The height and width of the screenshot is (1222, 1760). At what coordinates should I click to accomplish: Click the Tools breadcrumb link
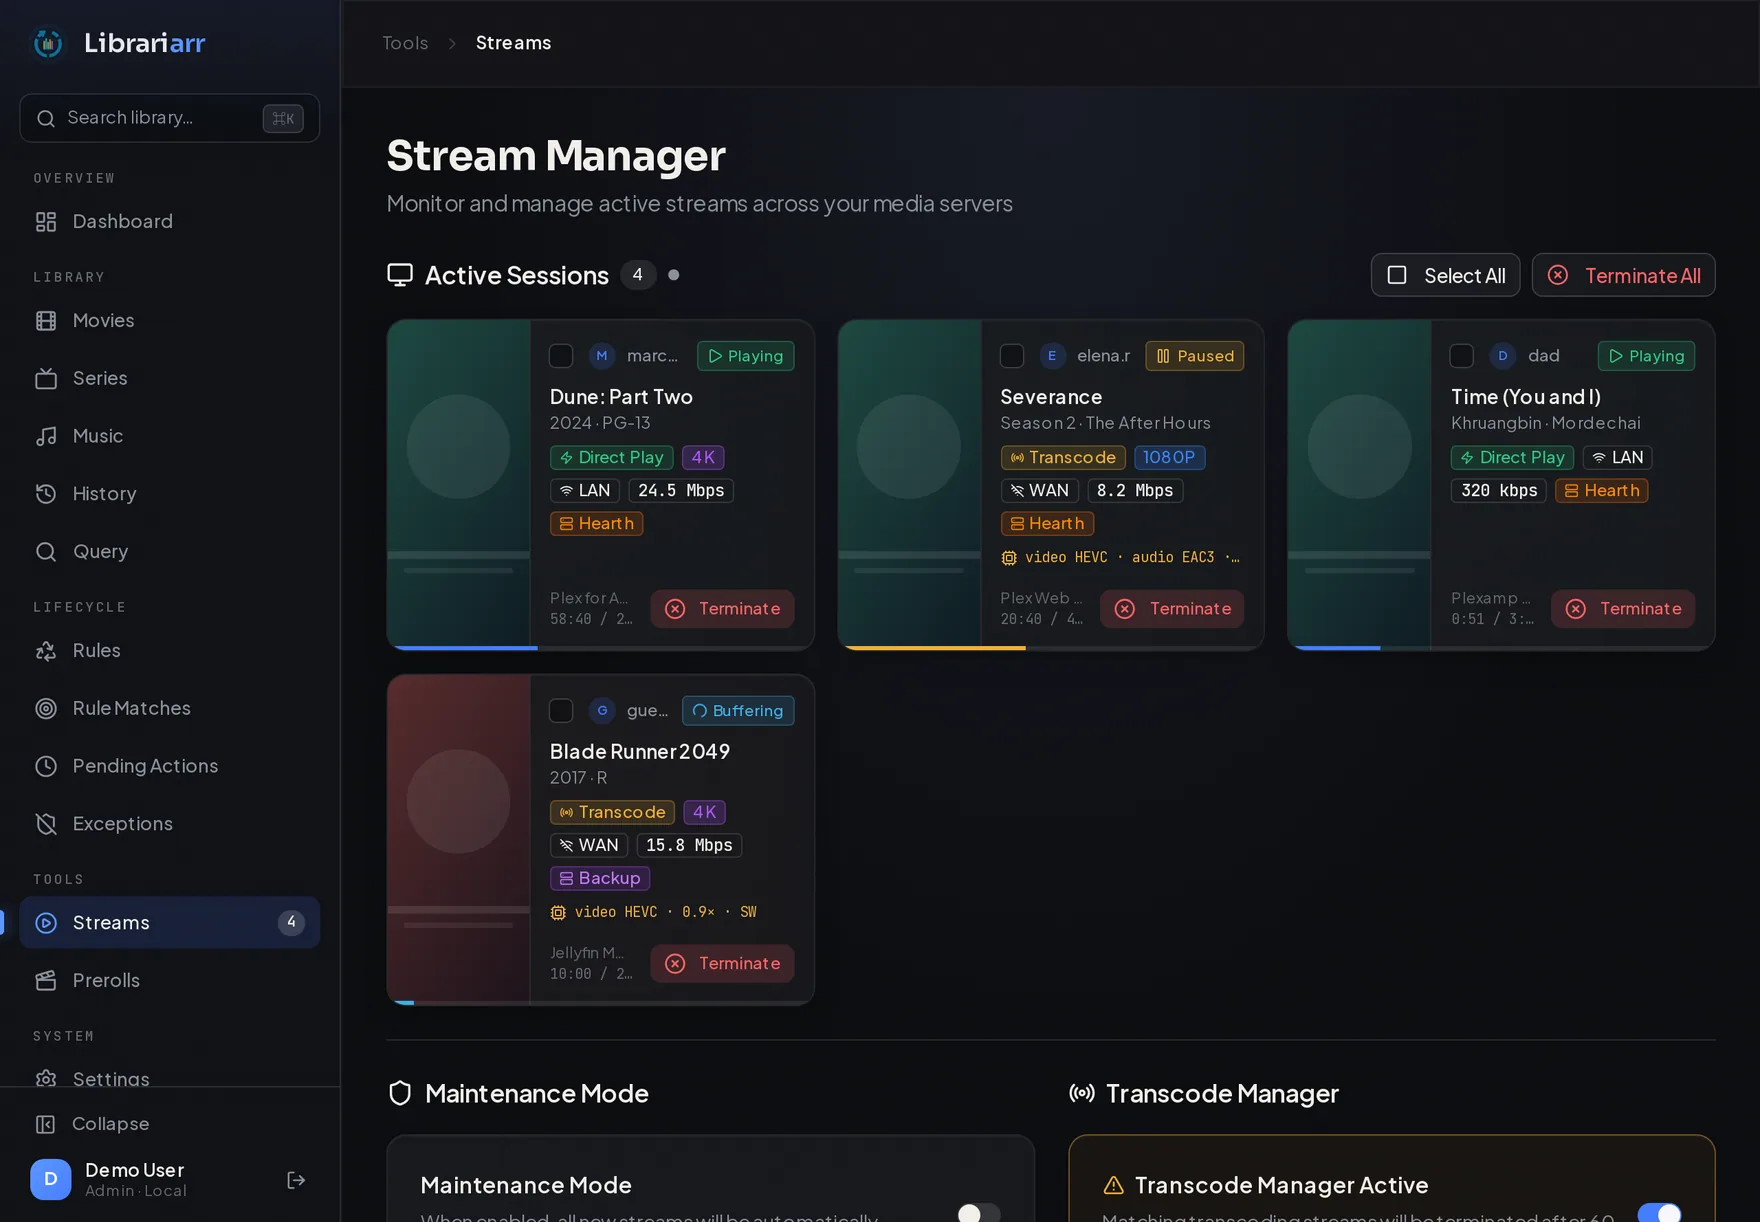click(405, 43)
